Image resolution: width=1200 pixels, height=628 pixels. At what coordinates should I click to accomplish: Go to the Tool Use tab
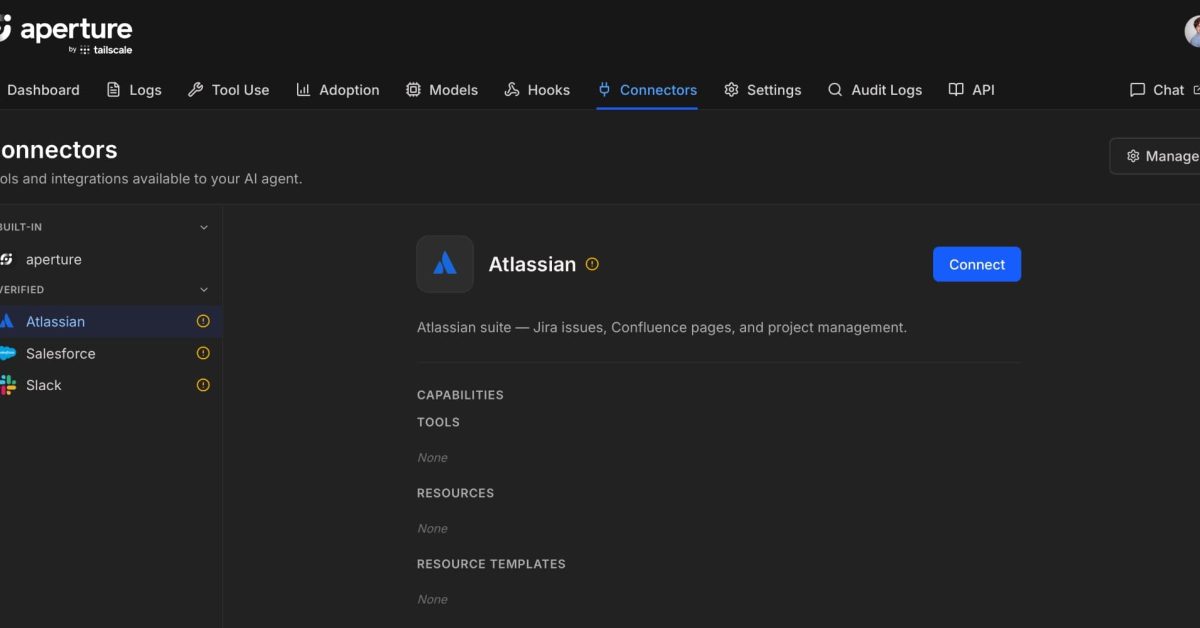point(228,90)
